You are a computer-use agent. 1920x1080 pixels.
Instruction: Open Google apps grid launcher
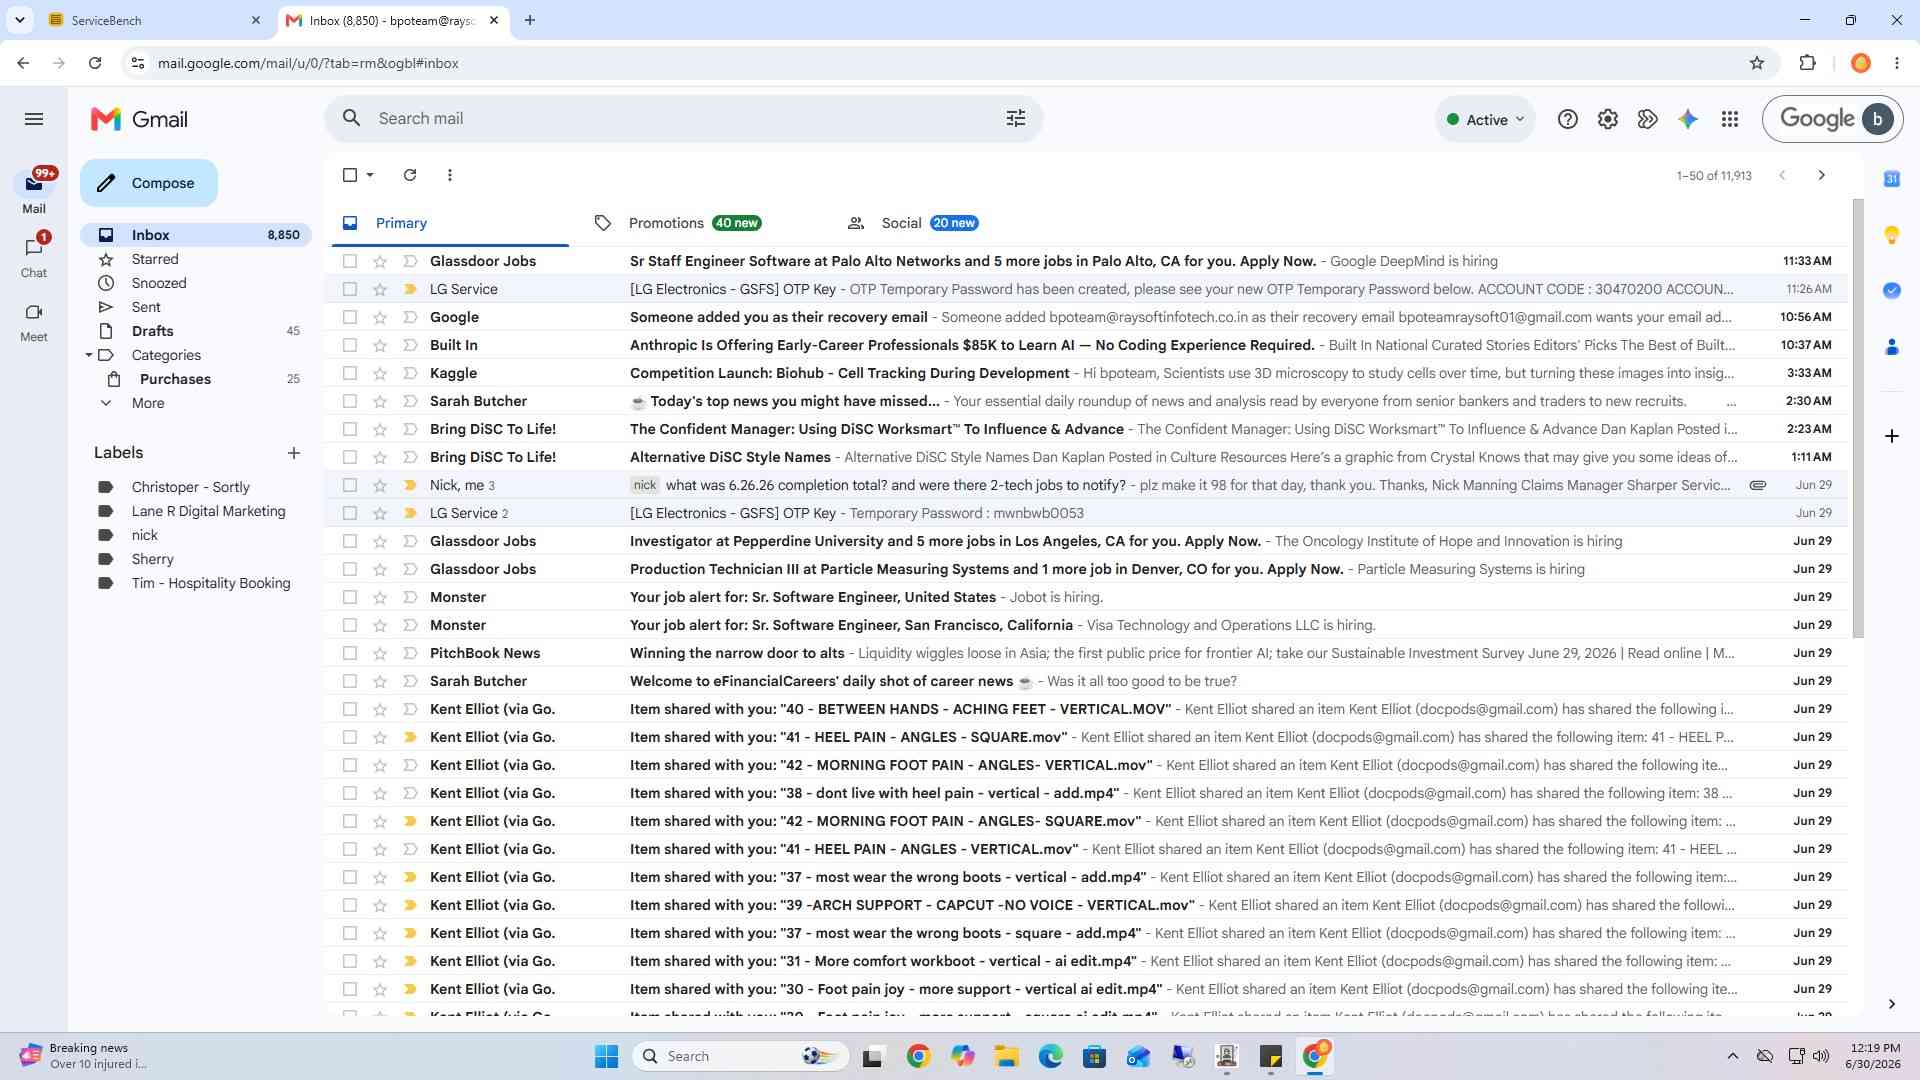1729,119
